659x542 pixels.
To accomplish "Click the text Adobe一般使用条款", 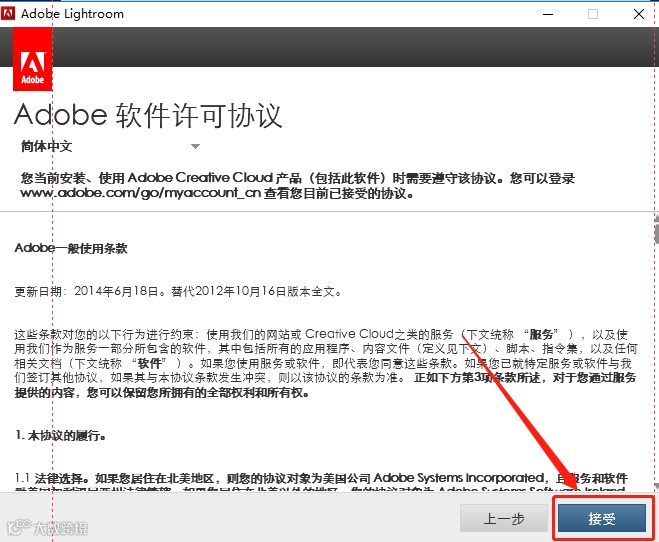I will pos(71,248).
